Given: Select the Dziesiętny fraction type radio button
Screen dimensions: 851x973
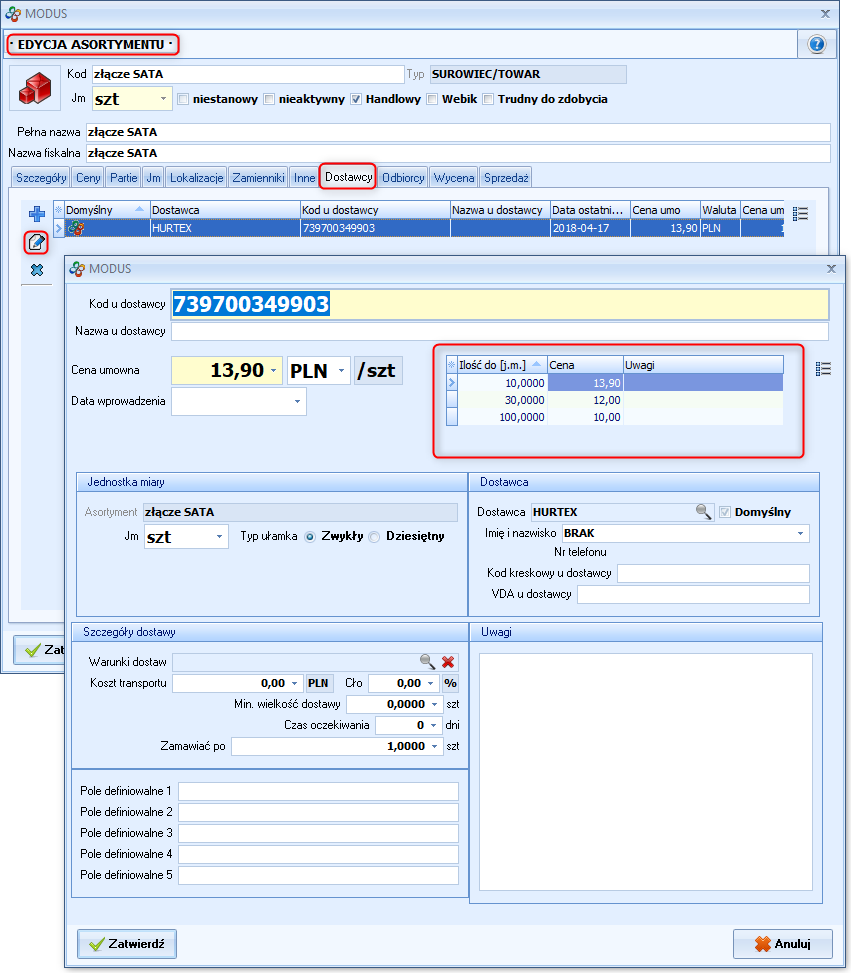Looking at the screenshot, I should [x=375, y=536].
